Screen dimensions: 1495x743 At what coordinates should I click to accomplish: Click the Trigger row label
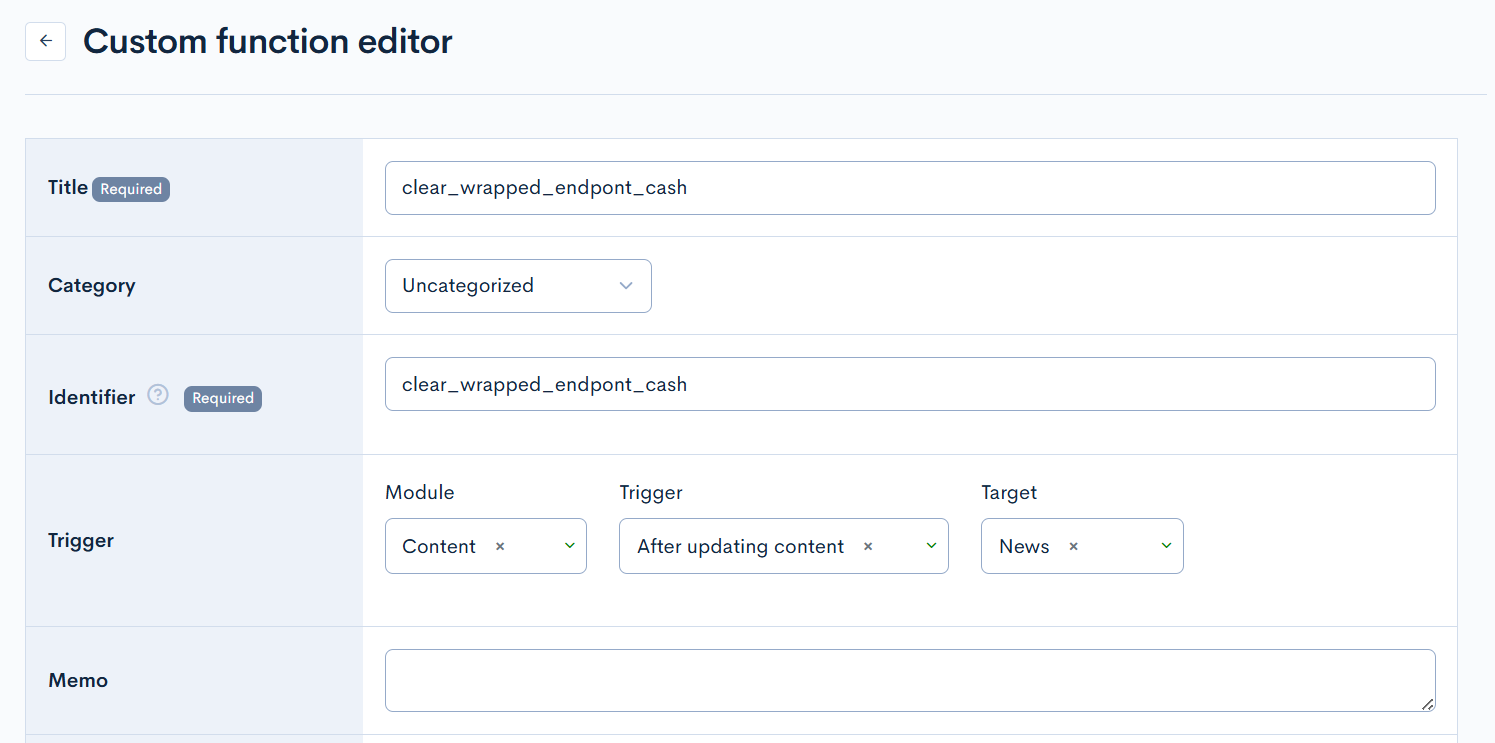(x=81, y=540)
